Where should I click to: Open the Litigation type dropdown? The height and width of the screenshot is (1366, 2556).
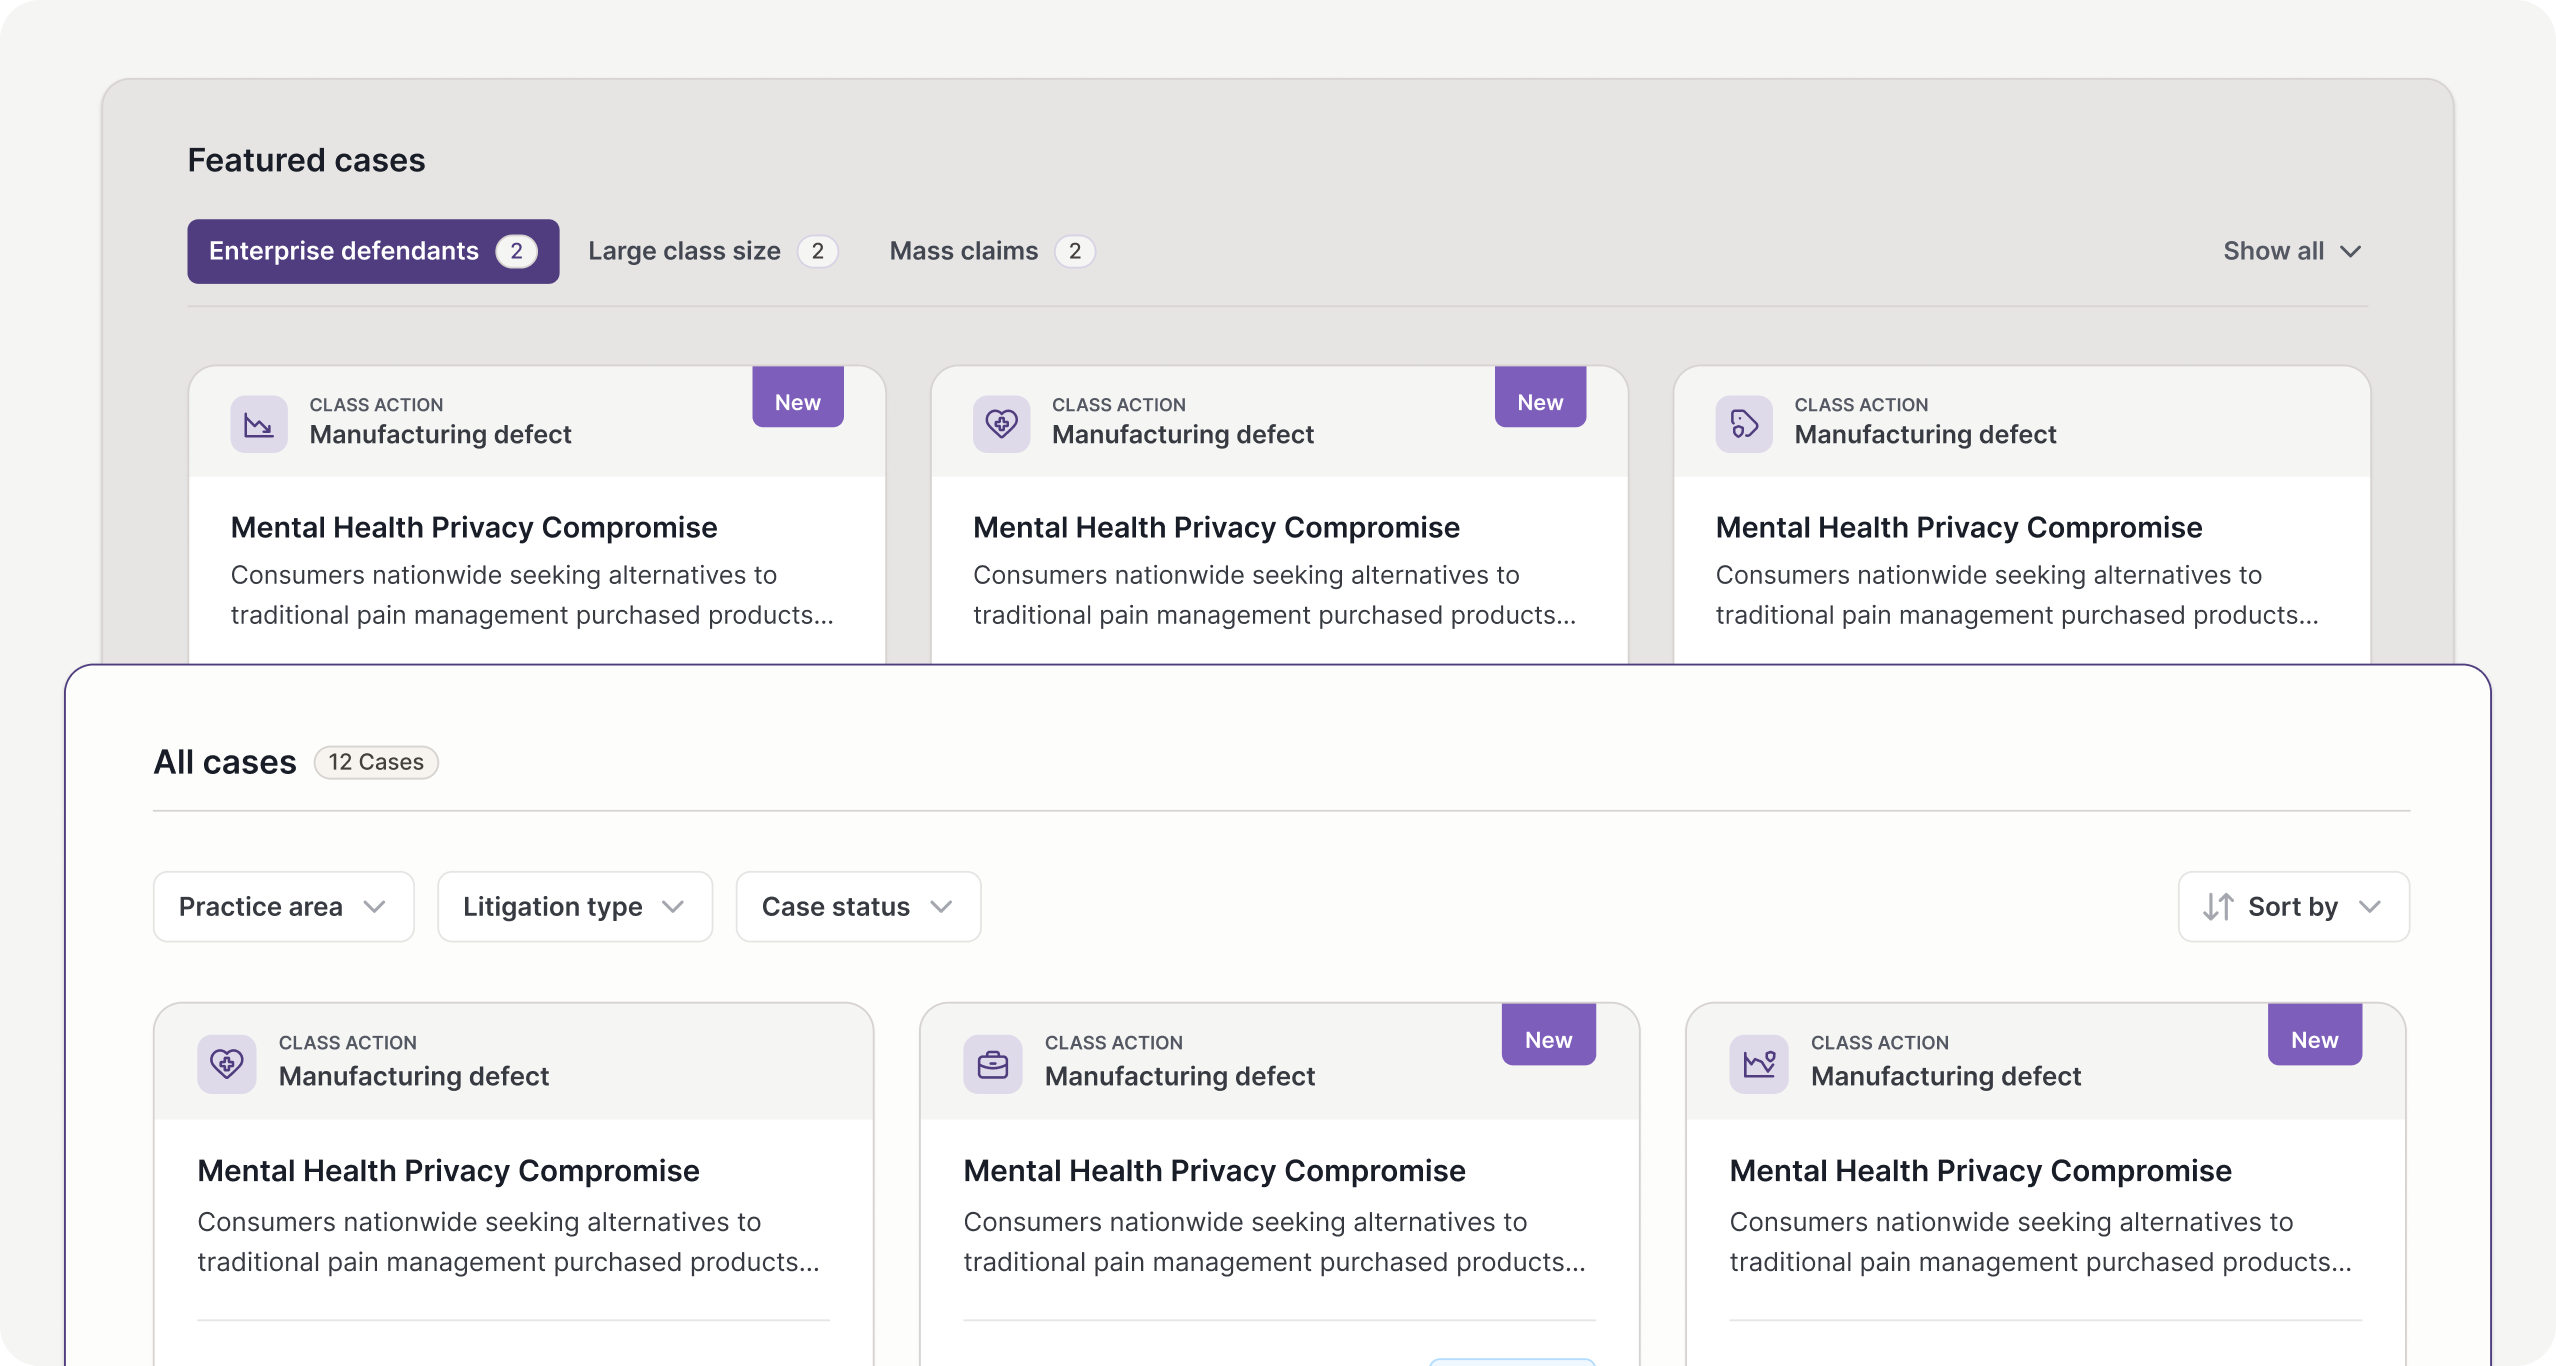[575, 907]
